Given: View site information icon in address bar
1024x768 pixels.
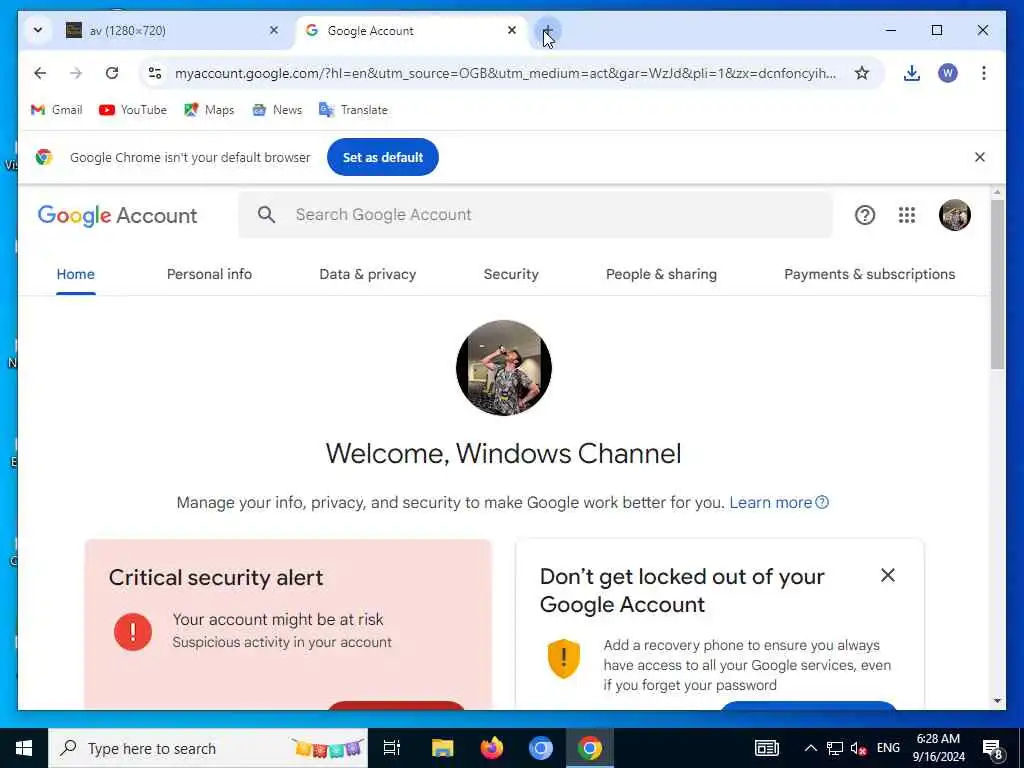Looking at the screenshot, I should click(155, 73).
